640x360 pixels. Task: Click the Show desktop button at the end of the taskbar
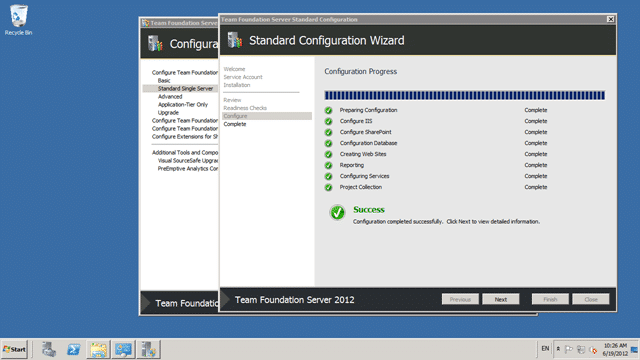(635, 349)
